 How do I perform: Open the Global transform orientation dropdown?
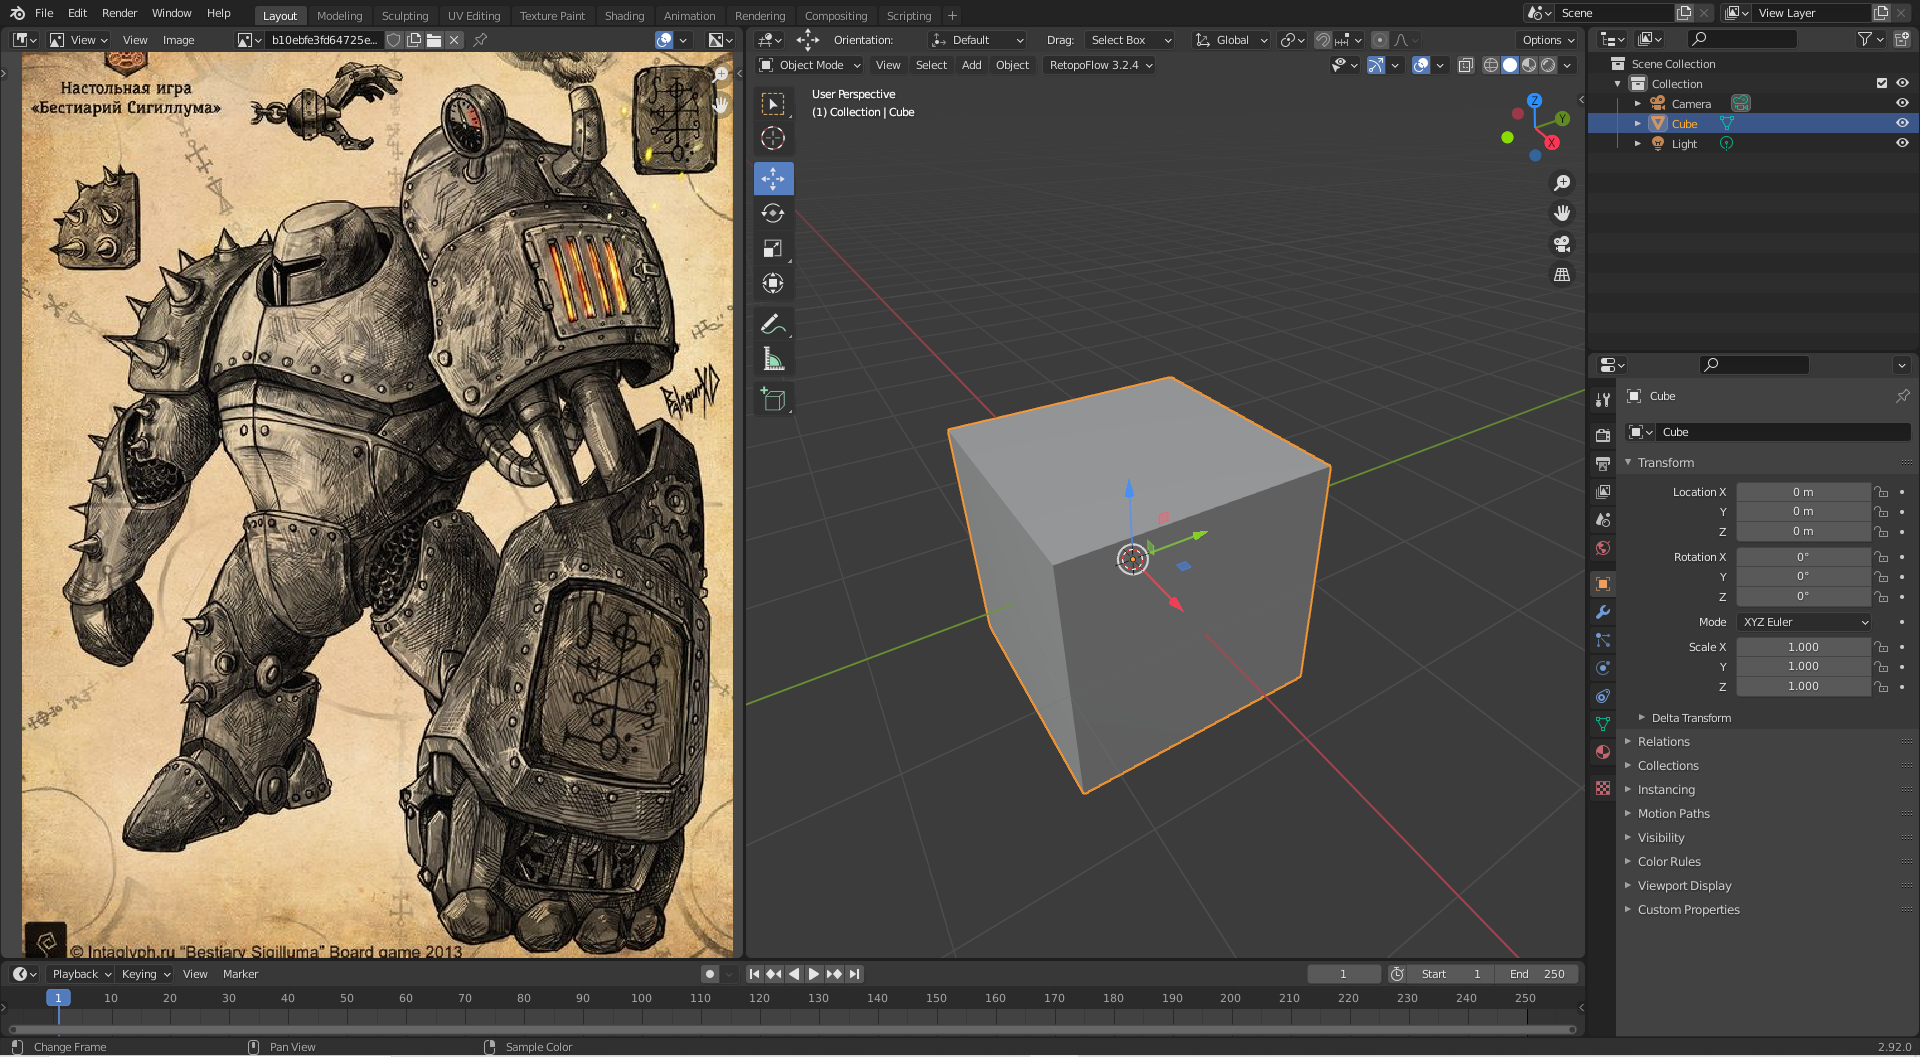(x=1231, y=40)
